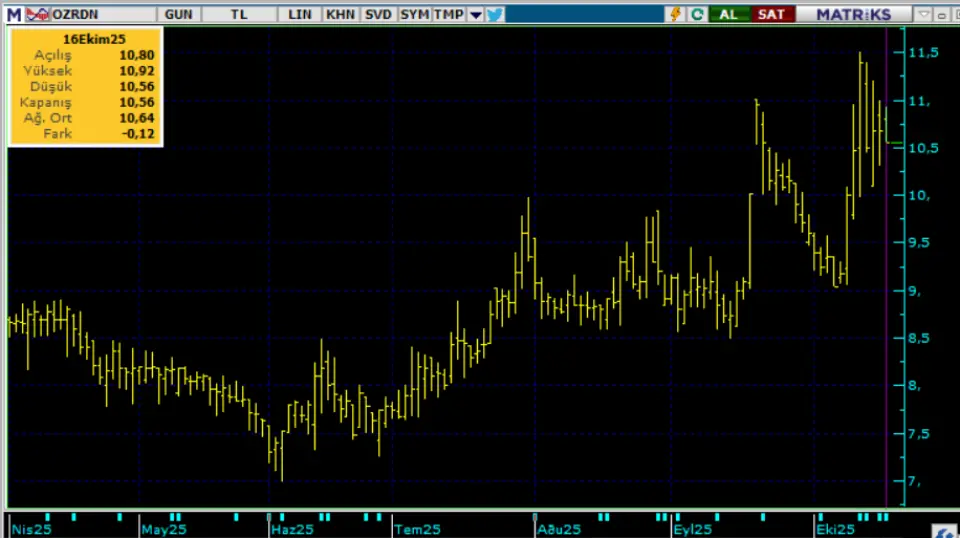The height and width of the screenshot is (538, 960).
Task: Open the GUN period selector
Action: click(178, 14)
